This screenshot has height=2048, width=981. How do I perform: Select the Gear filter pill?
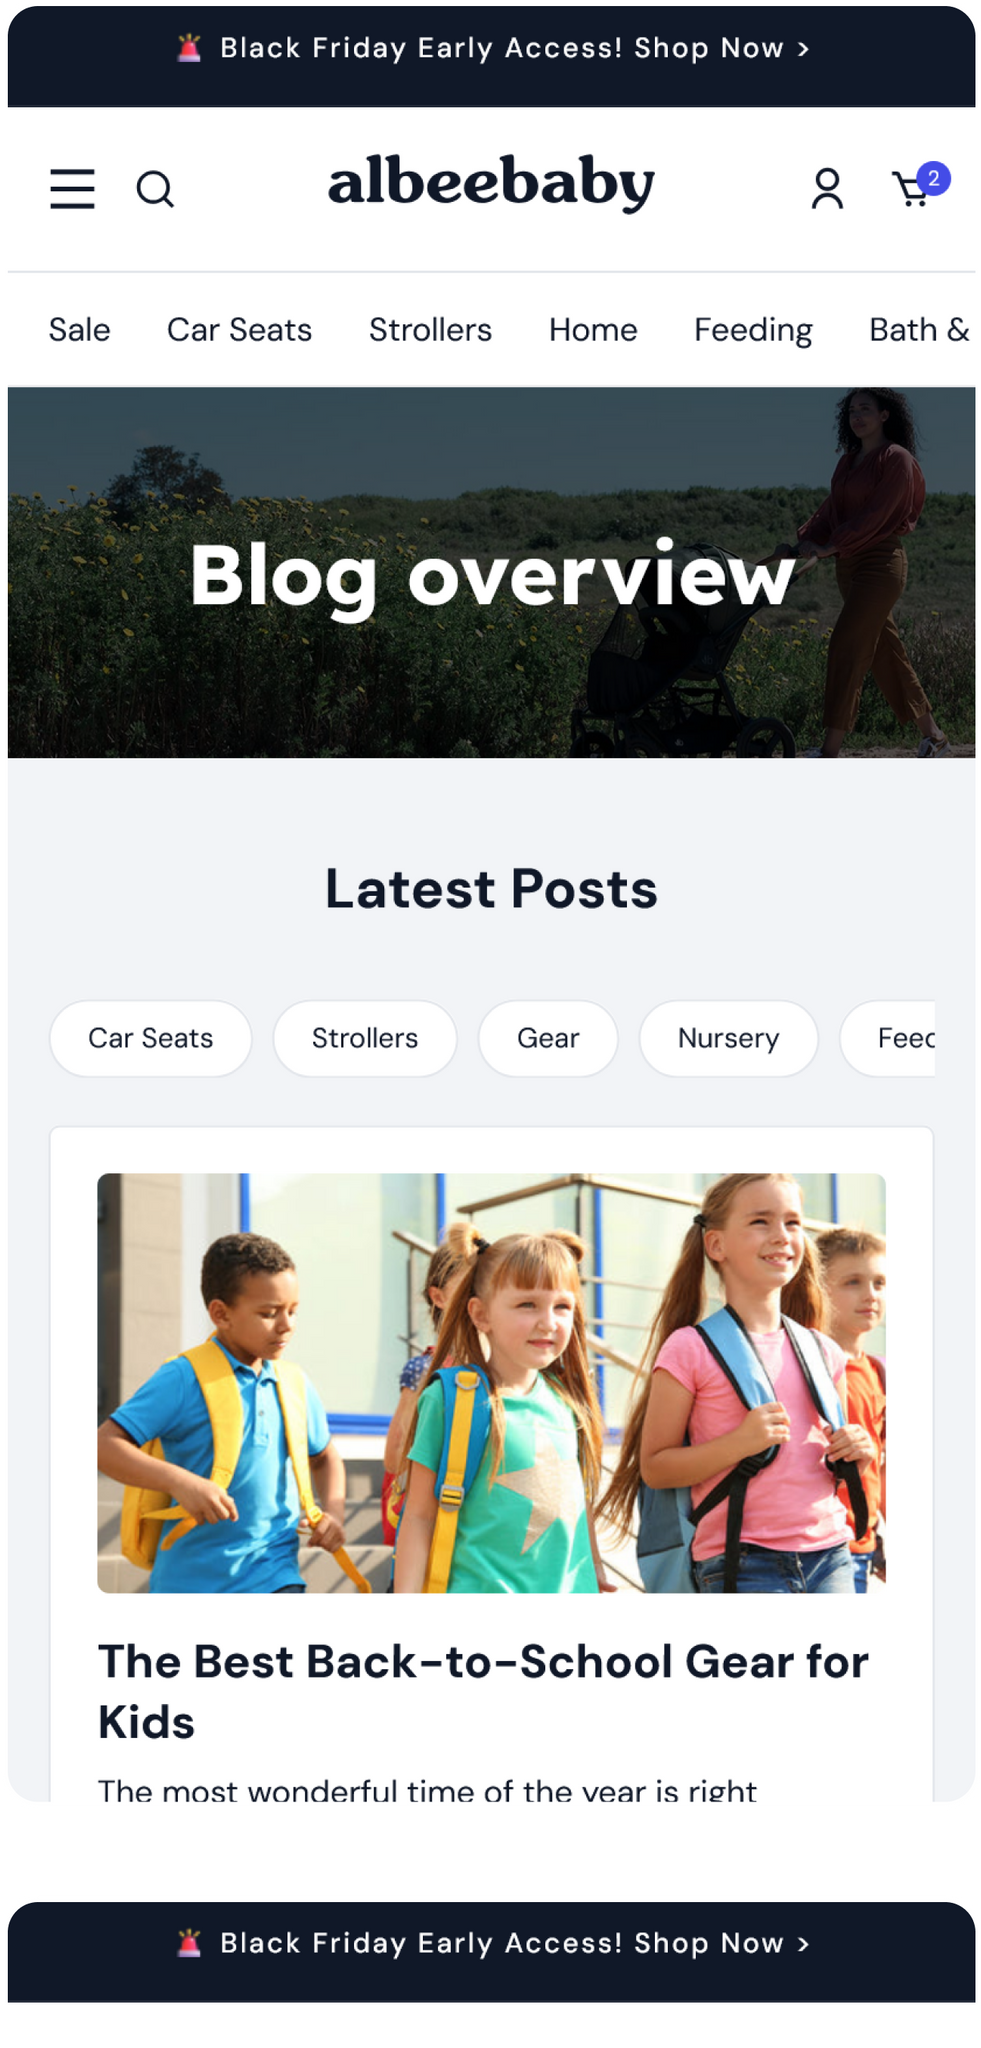tap(548, 1038)
